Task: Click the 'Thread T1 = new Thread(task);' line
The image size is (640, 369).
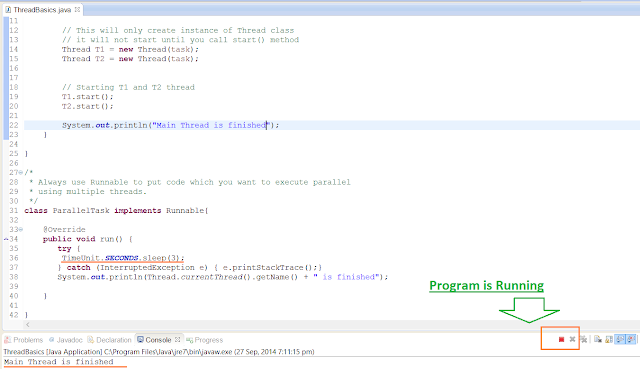Action: point(130,49)
